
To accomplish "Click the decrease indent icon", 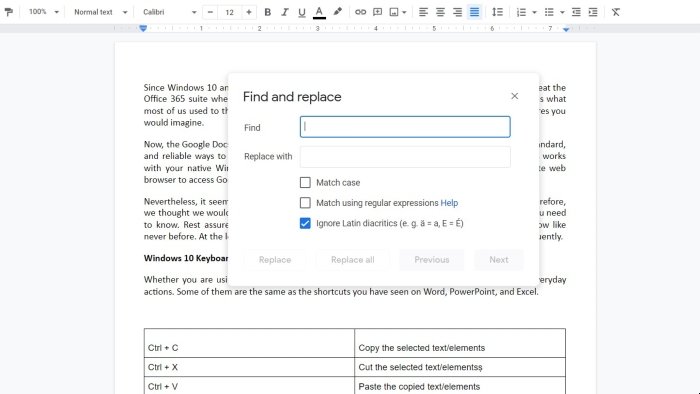I will 576,12.
